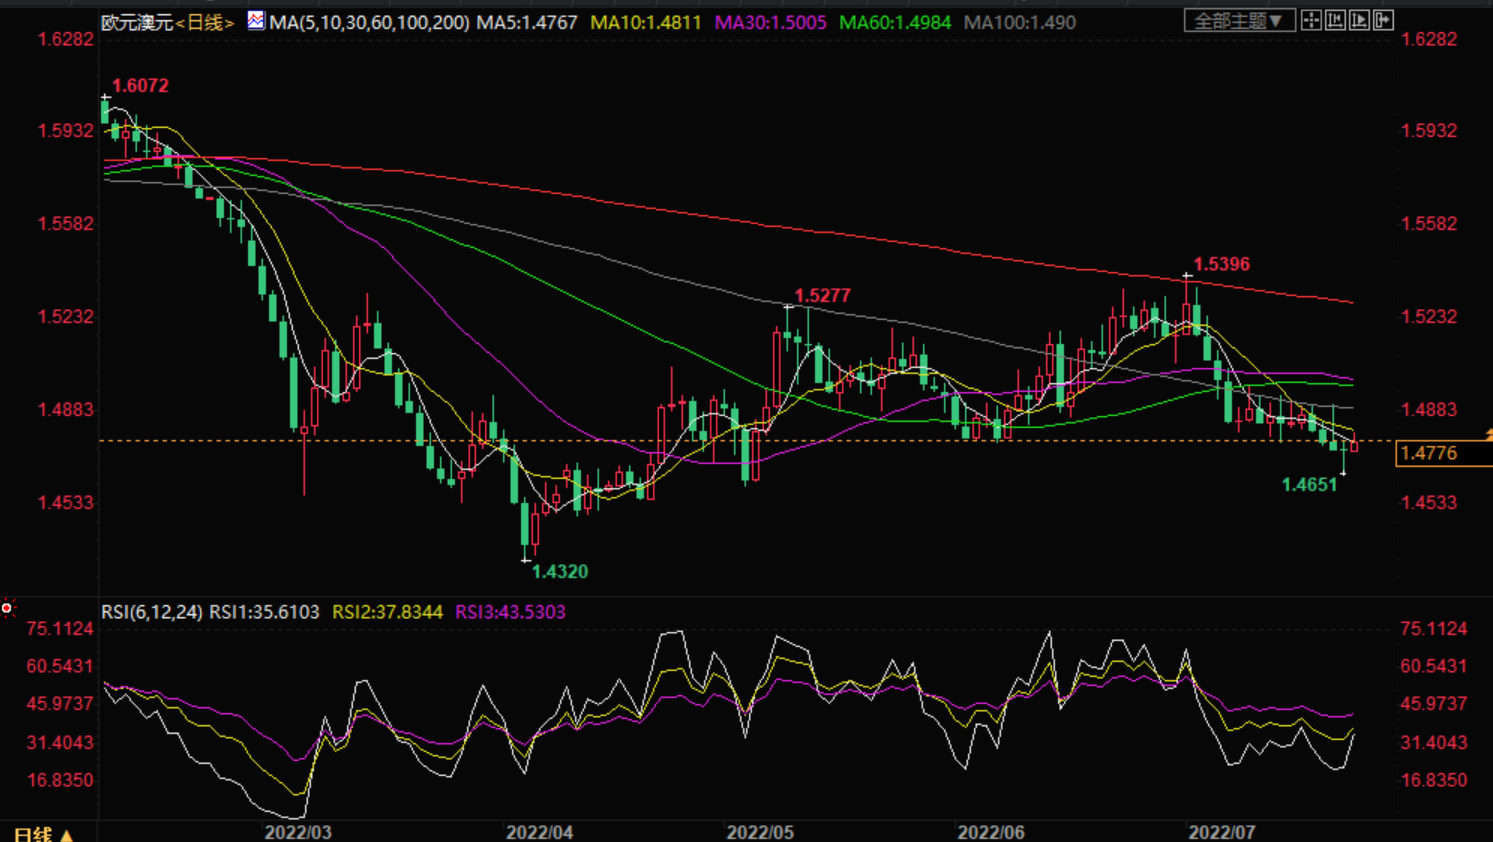
Task: Click the second toolbar icon with vertical bars
Action: (1335, 20)
